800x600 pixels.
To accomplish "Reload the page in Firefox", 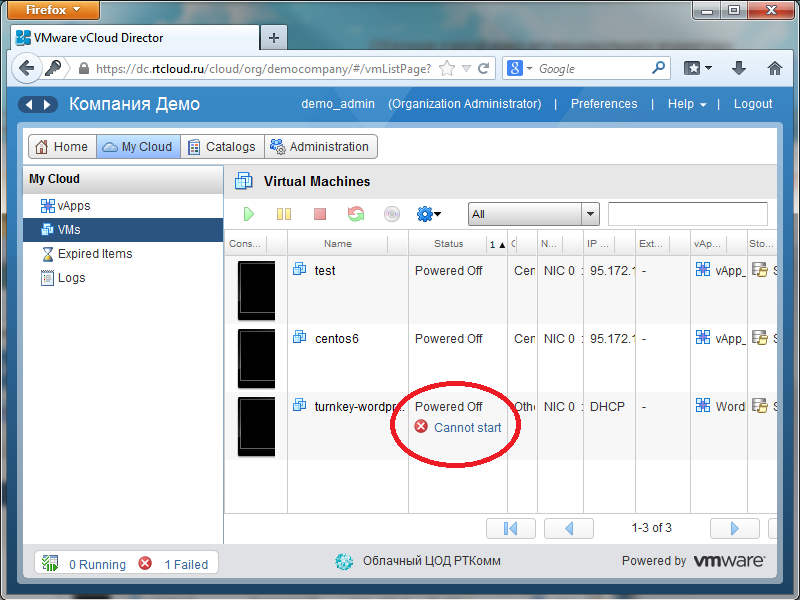I will [484, 68].
